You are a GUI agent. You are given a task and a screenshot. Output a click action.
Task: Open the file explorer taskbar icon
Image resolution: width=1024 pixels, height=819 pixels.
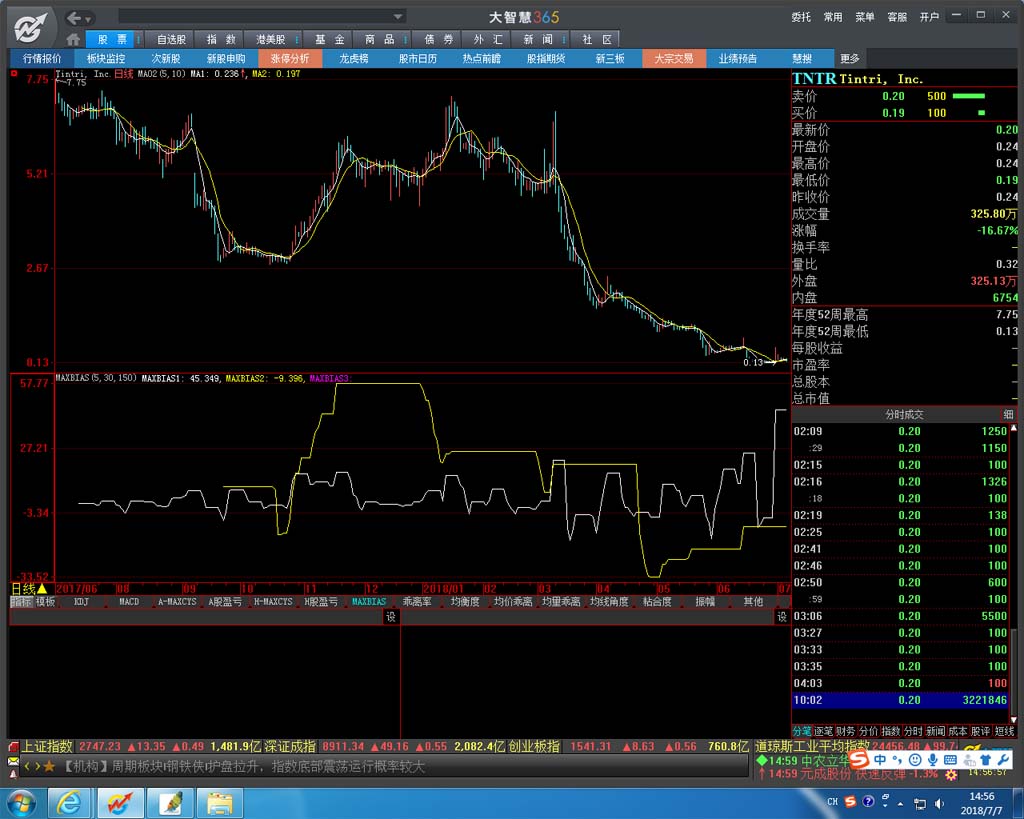[219, 803]
